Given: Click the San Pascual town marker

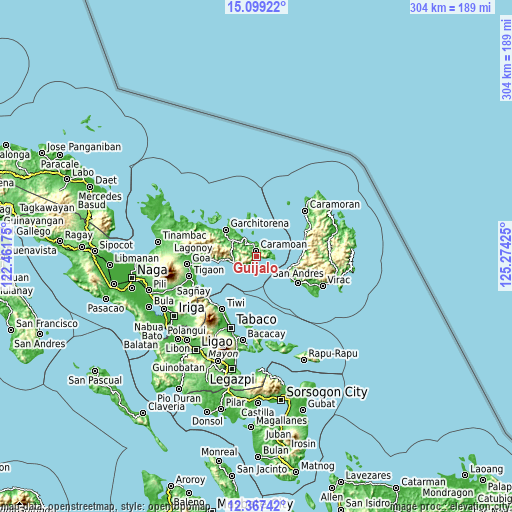Looking at the screenshot, I should [x=95, y=371].
